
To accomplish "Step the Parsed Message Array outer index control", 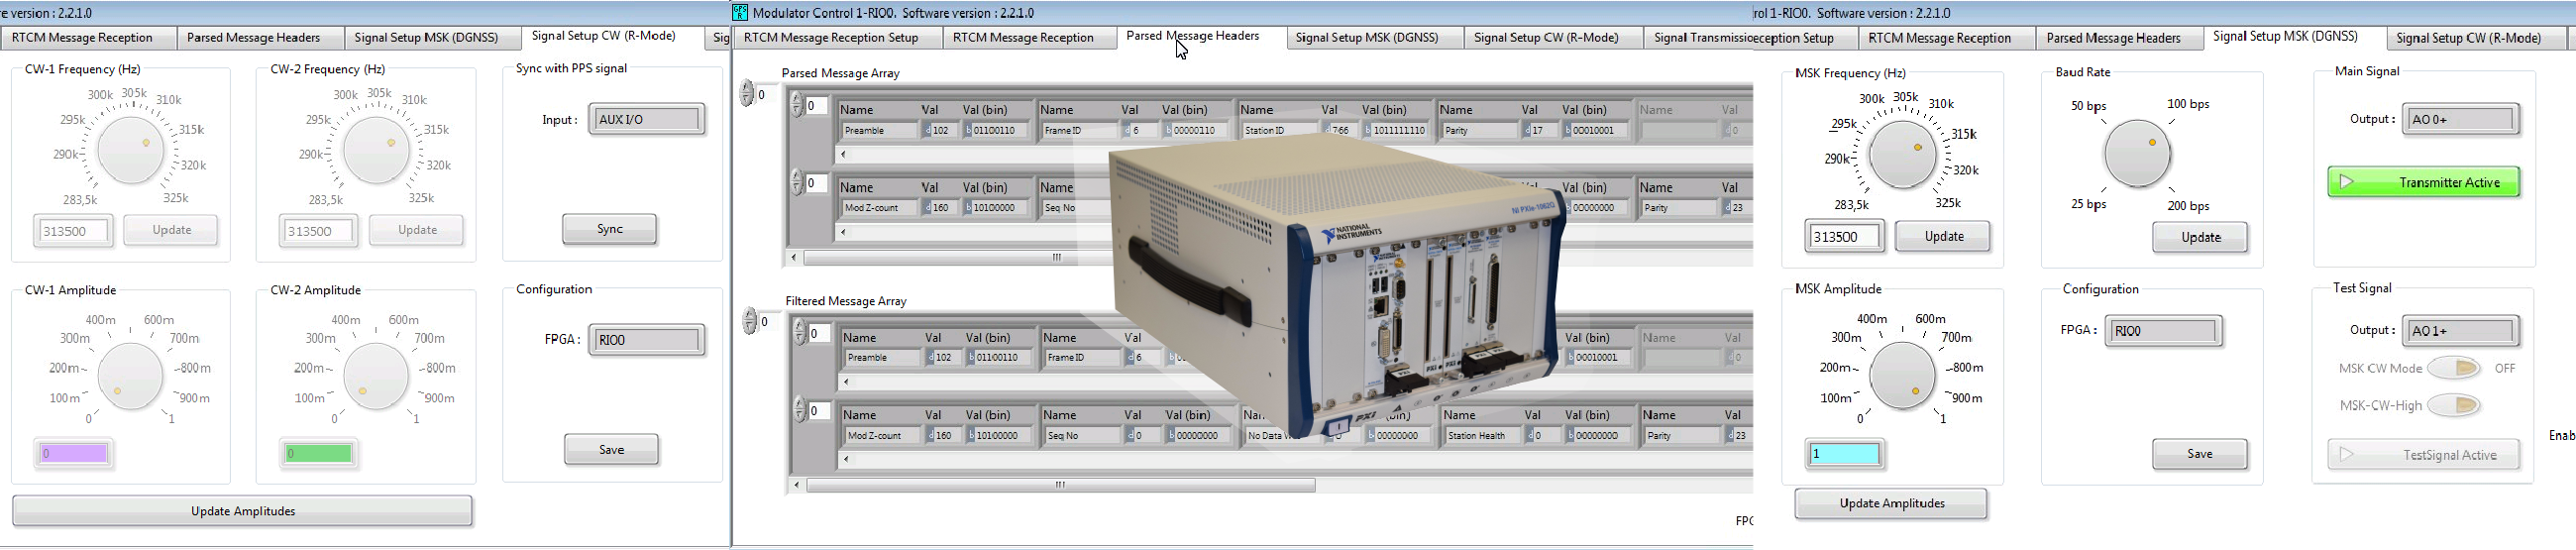I will 747,94.
